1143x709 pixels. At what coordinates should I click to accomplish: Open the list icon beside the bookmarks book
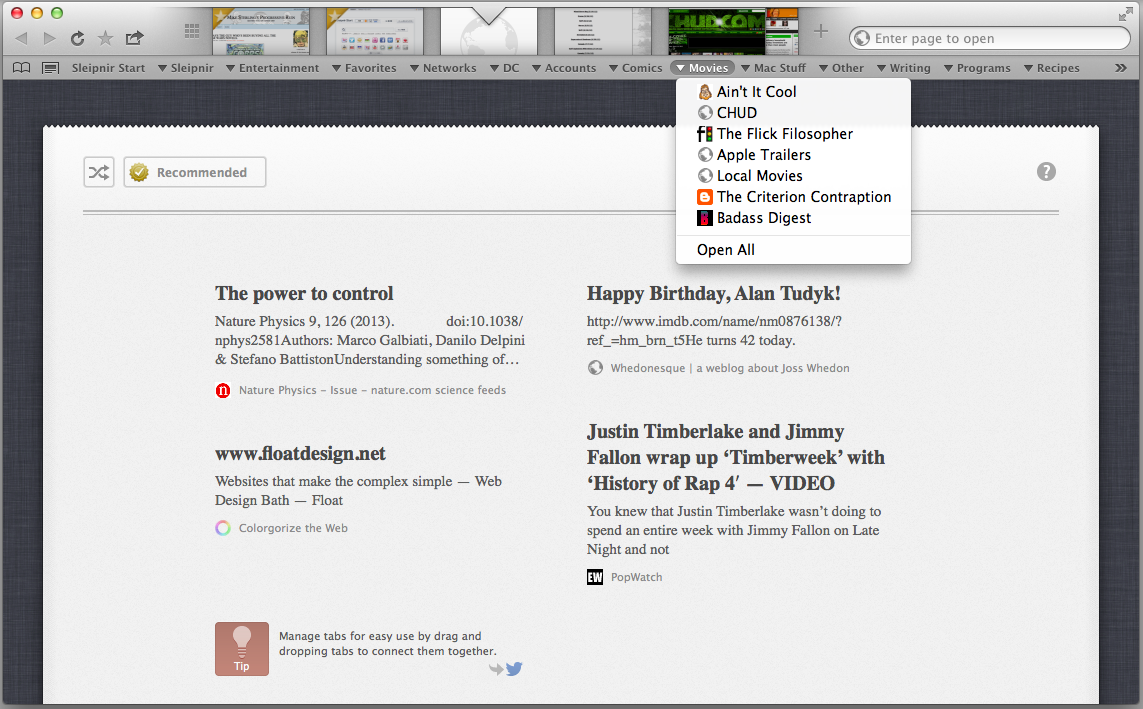click(50, 68)
